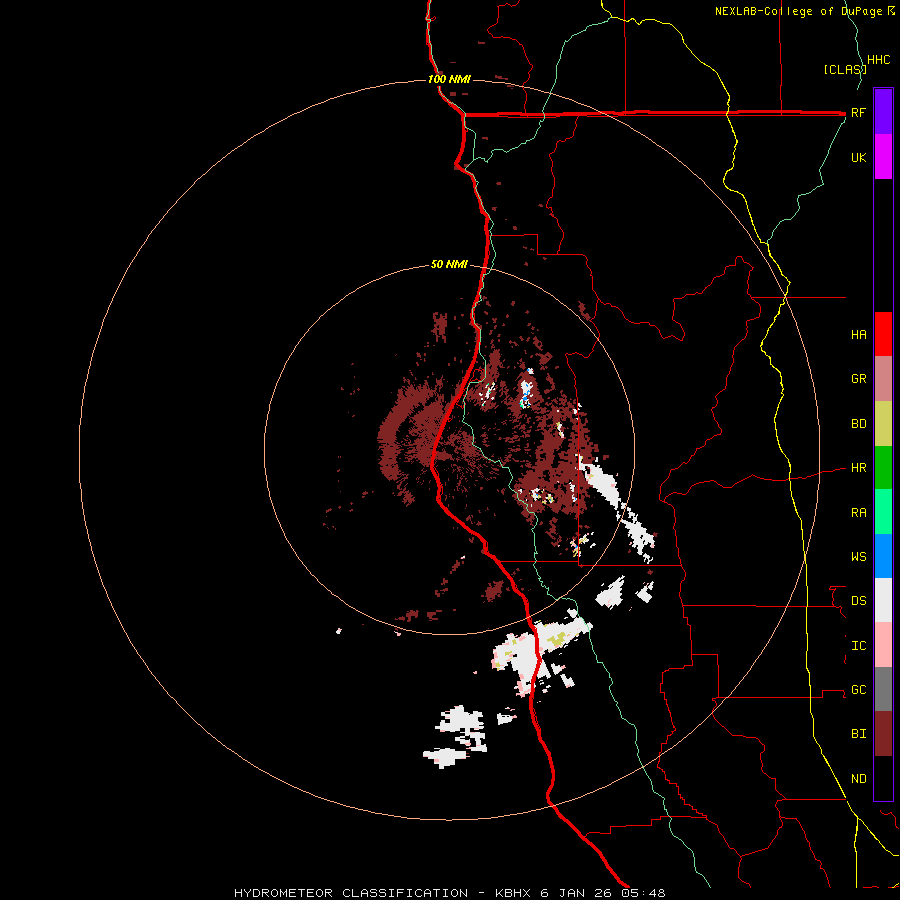Pick the RA light-green legend swatch
Viewport: 900px width, 900px height.
tap(883, 512)
